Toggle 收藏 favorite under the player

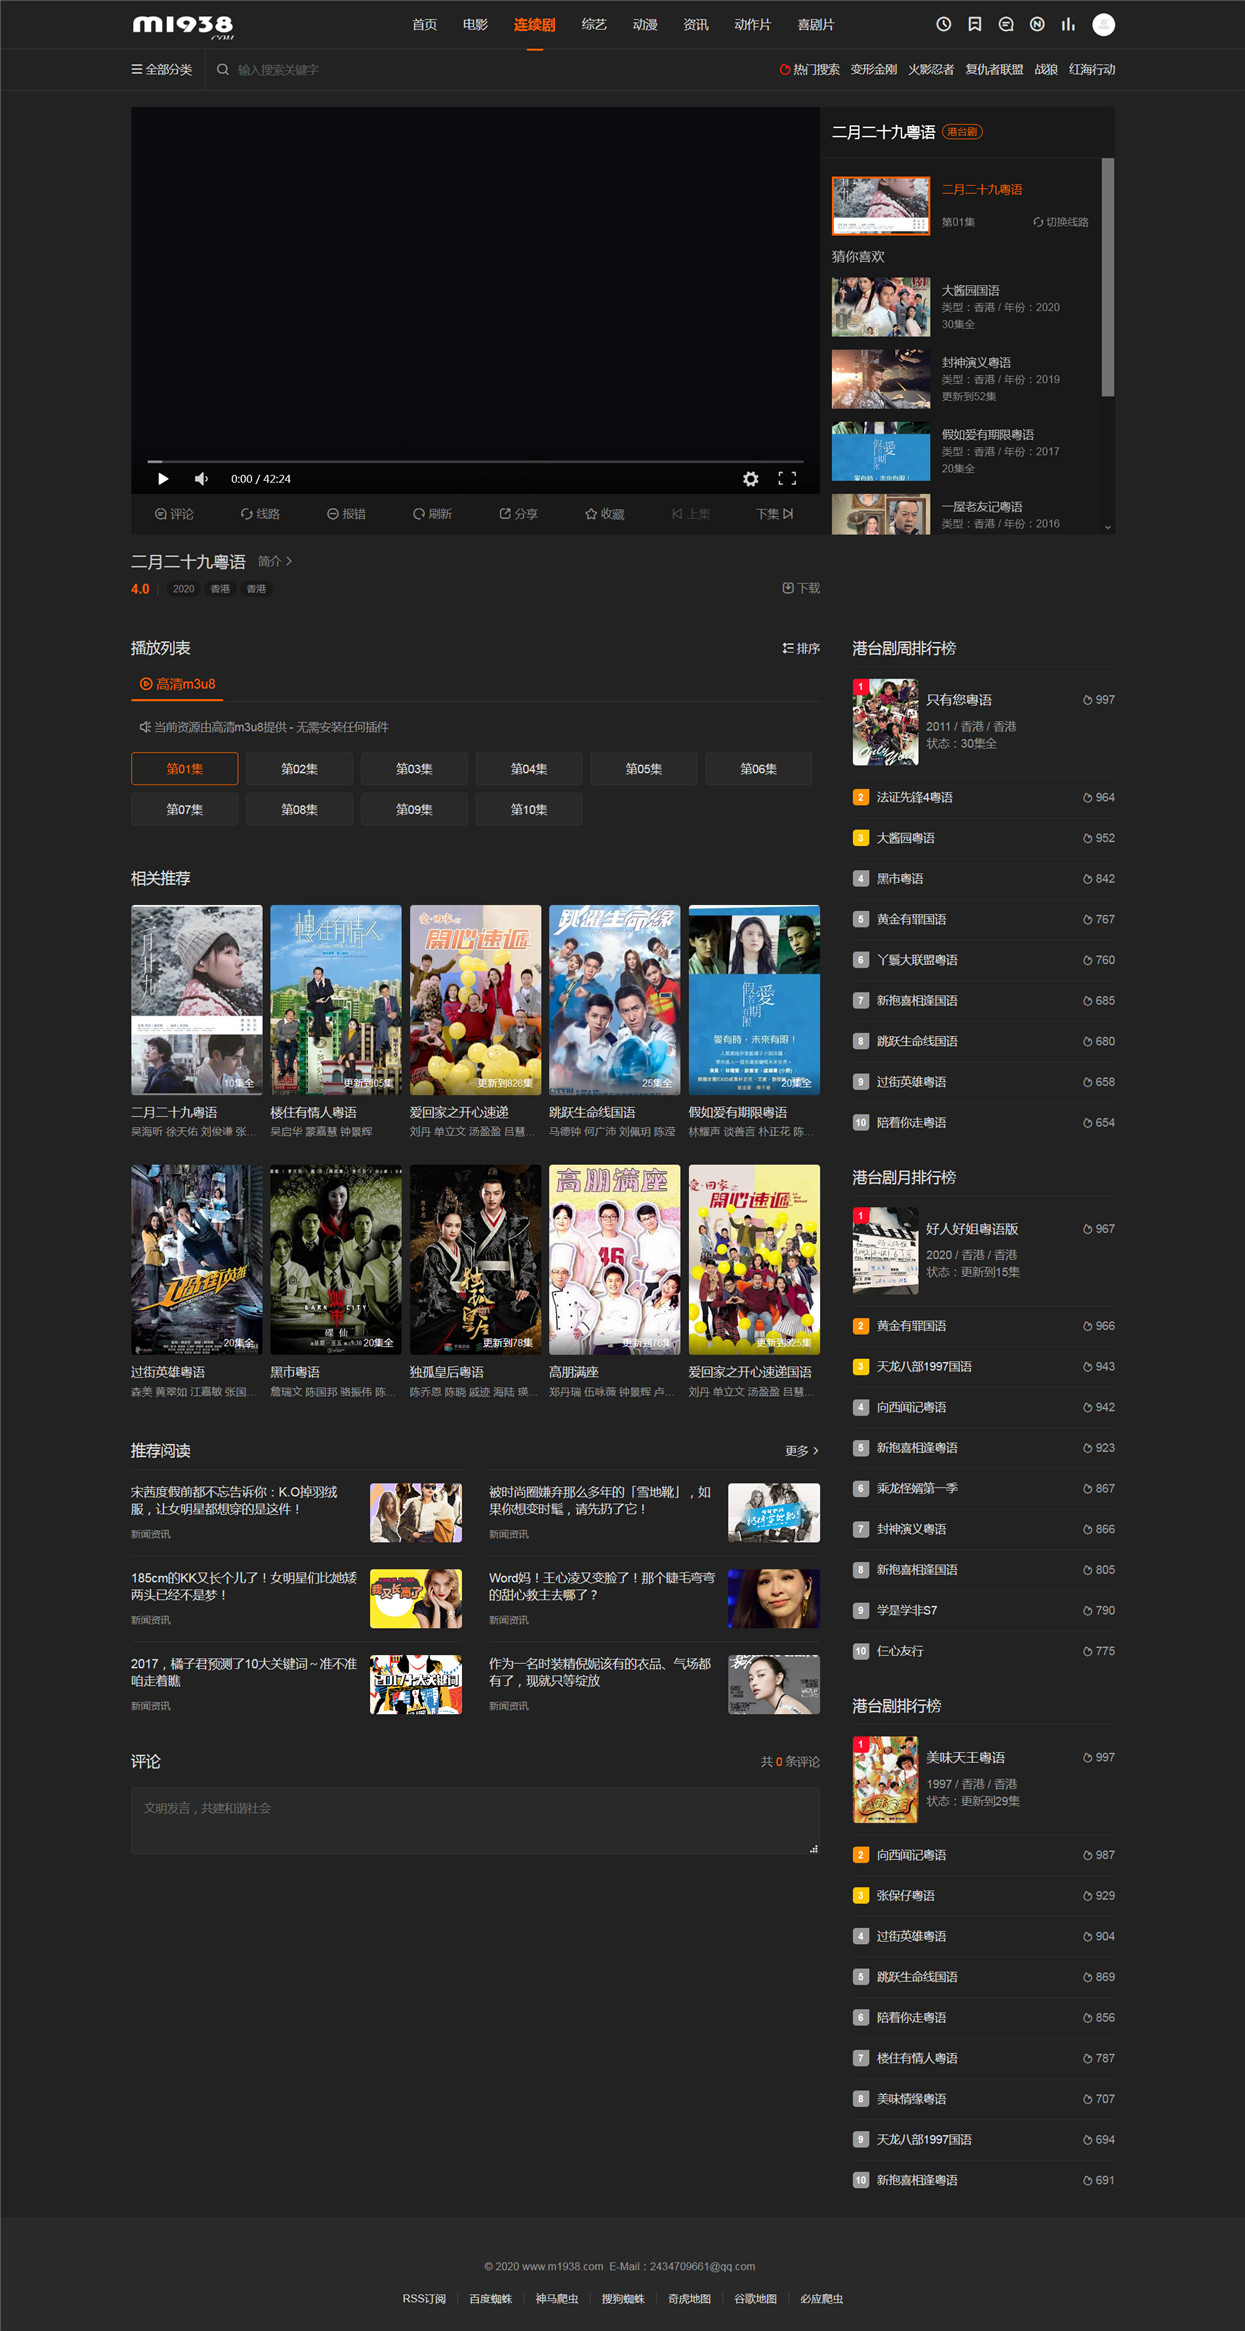(x=605, y=514)
